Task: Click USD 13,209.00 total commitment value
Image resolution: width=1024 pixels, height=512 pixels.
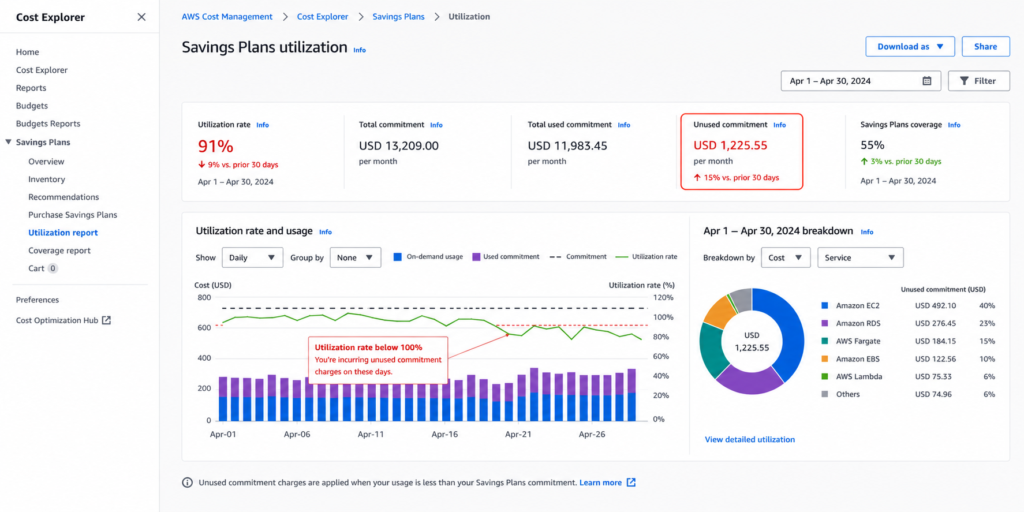Action: (399, 146)
